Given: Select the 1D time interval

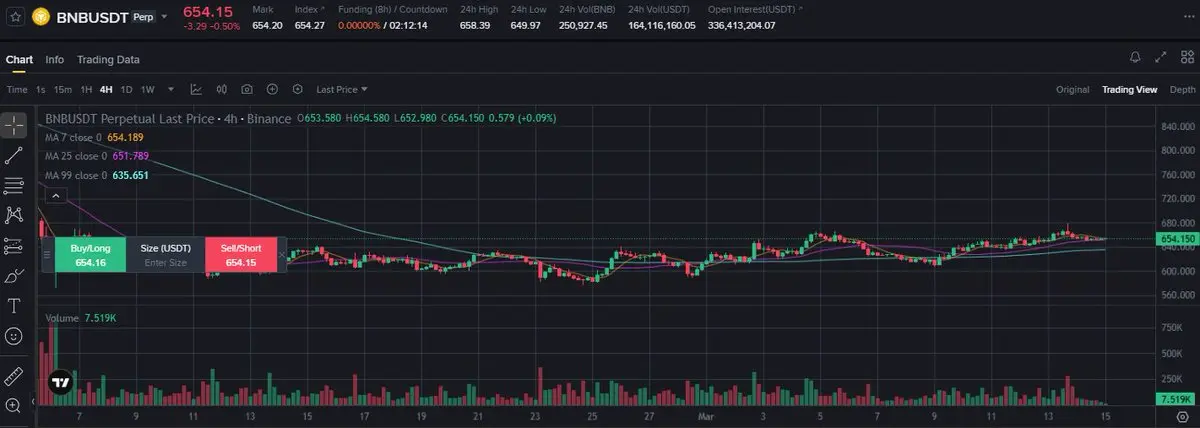Looking at the screenshot, I should point(126,89).
